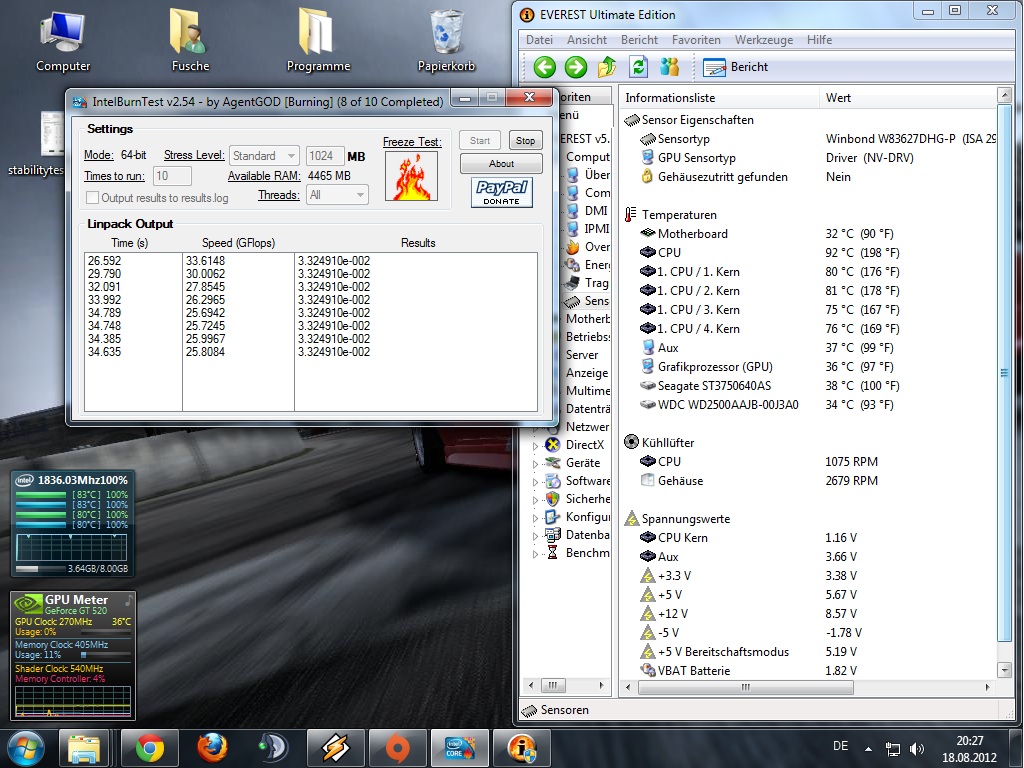Viewport: 1024px width, 768px height.
Task: Expand the Datenbank tree node
Action: tap(536, 536)
